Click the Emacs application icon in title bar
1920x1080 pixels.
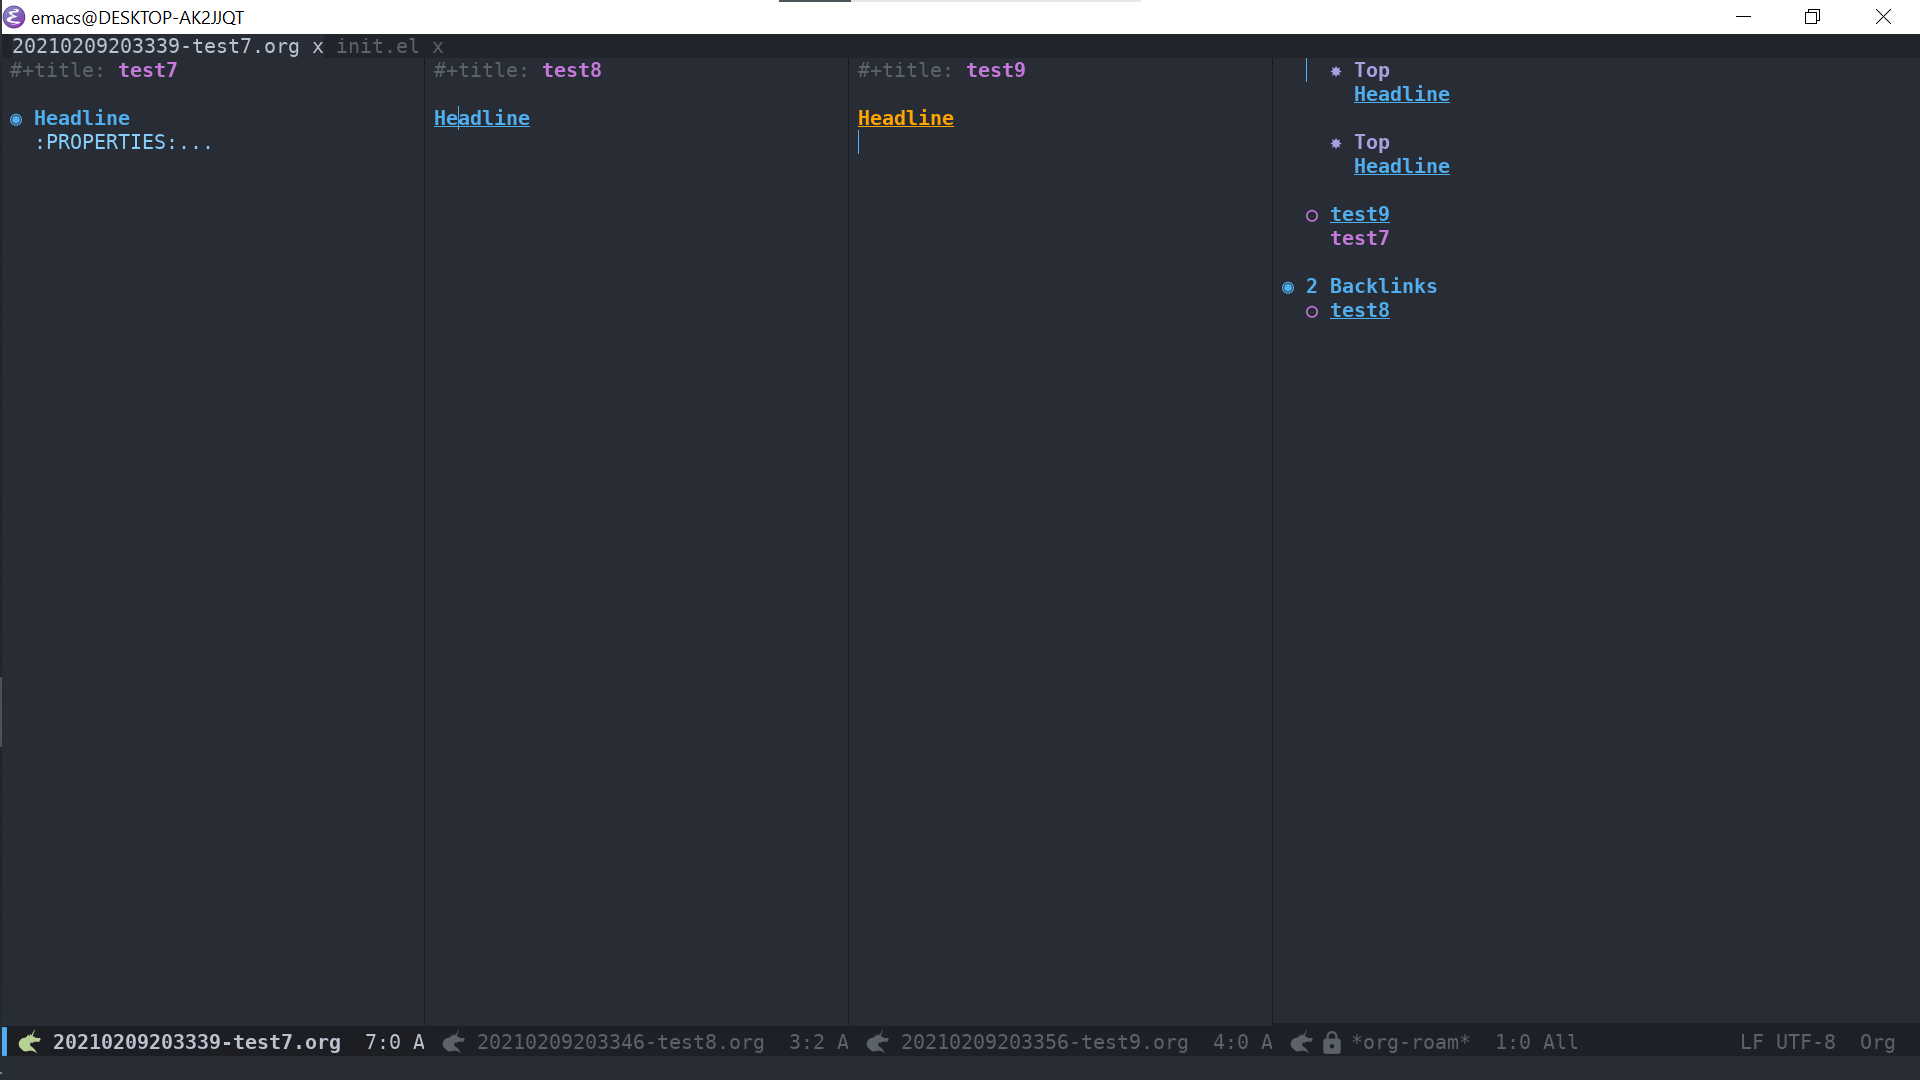click(14, 17)
